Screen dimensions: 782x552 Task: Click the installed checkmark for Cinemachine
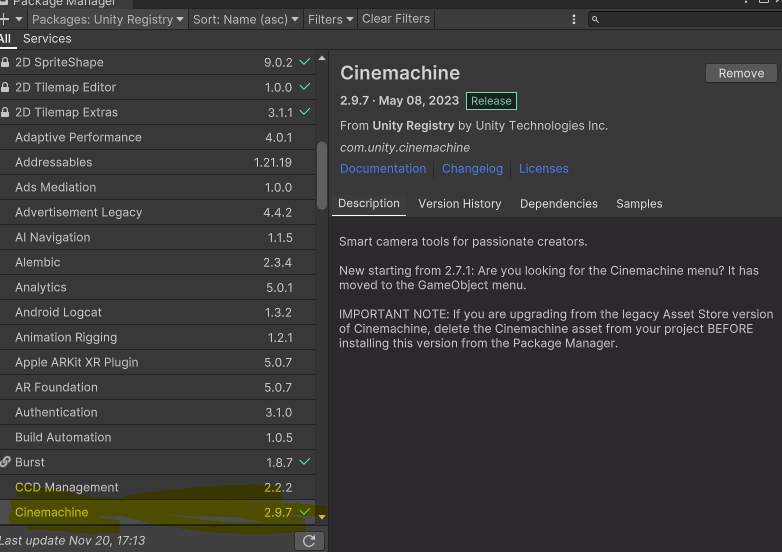305,512
